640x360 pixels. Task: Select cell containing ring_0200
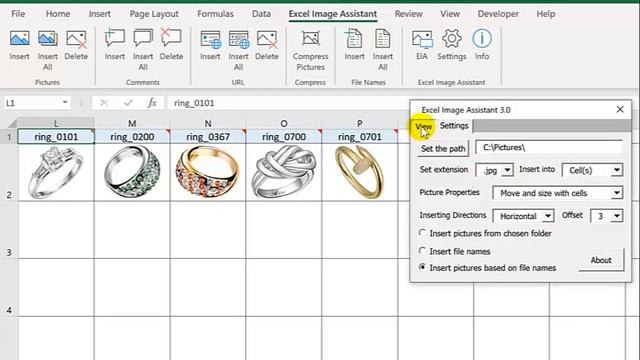(x=132, y=137)
